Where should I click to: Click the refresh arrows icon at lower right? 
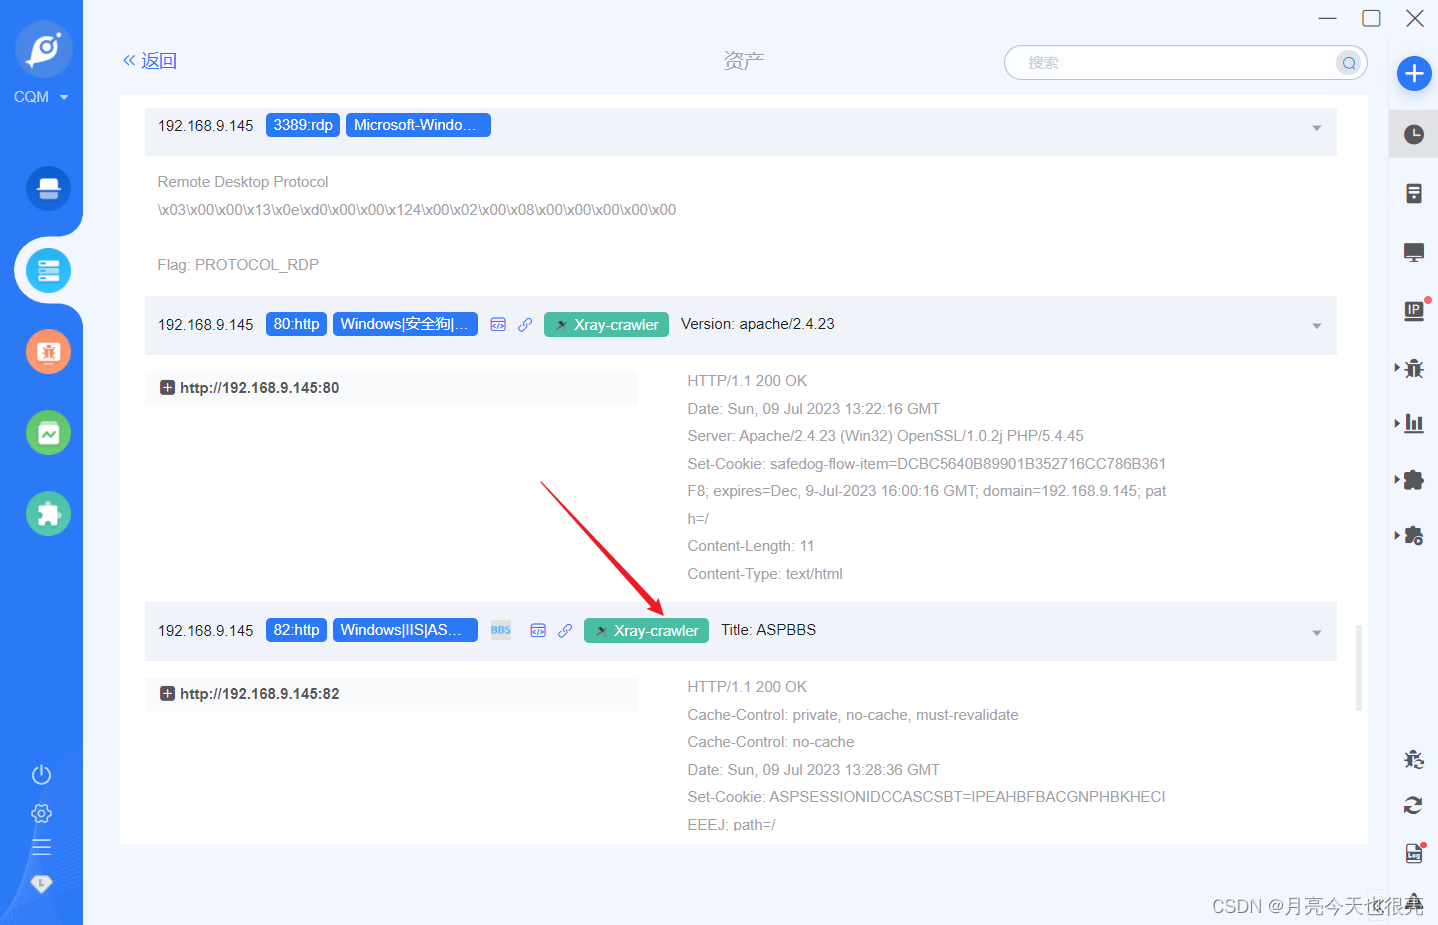(1414, 805)
